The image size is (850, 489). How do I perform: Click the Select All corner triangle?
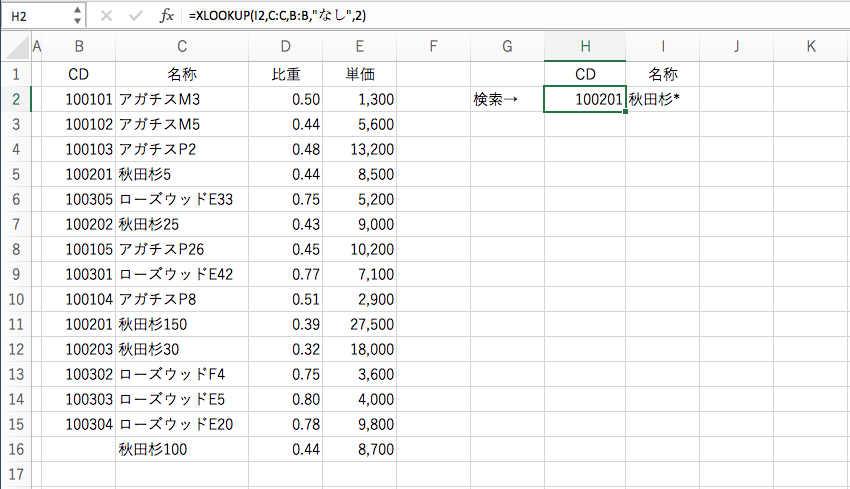[x=18, y=47]
